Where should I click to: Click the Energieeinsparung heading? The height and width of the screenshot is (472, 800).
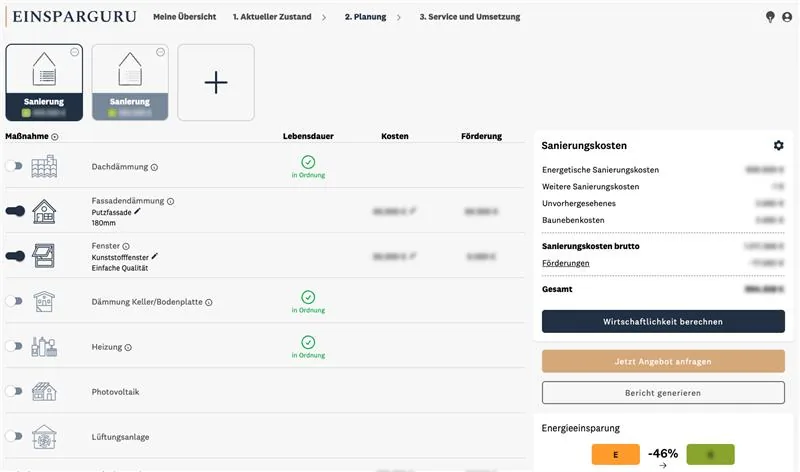581,428
